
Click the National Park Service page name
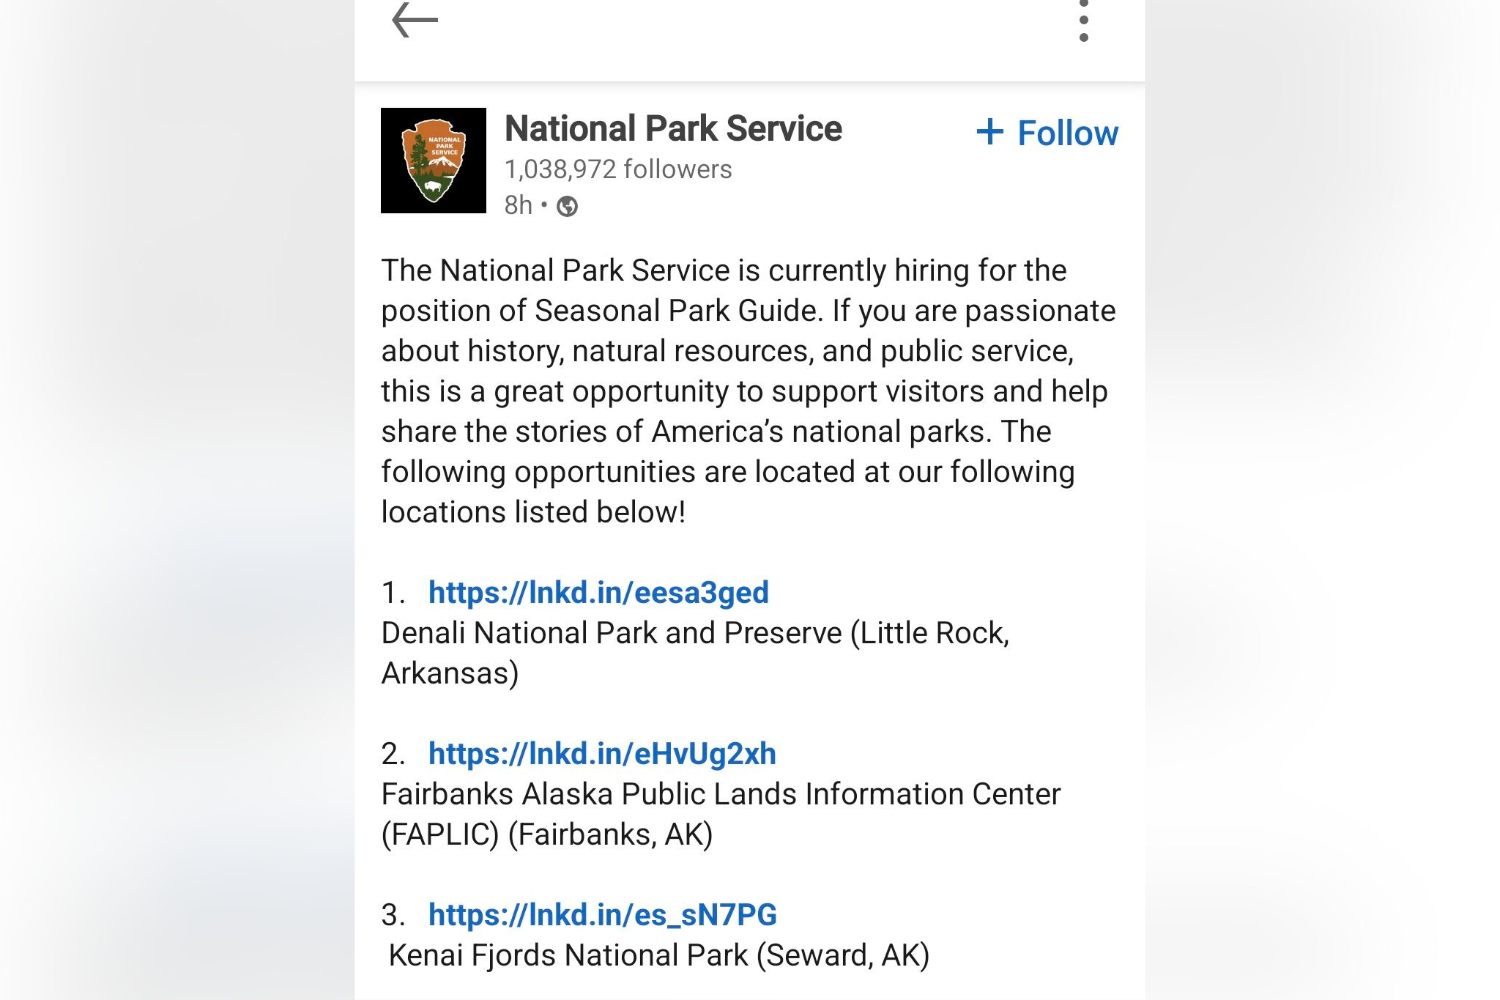(673, 128)
